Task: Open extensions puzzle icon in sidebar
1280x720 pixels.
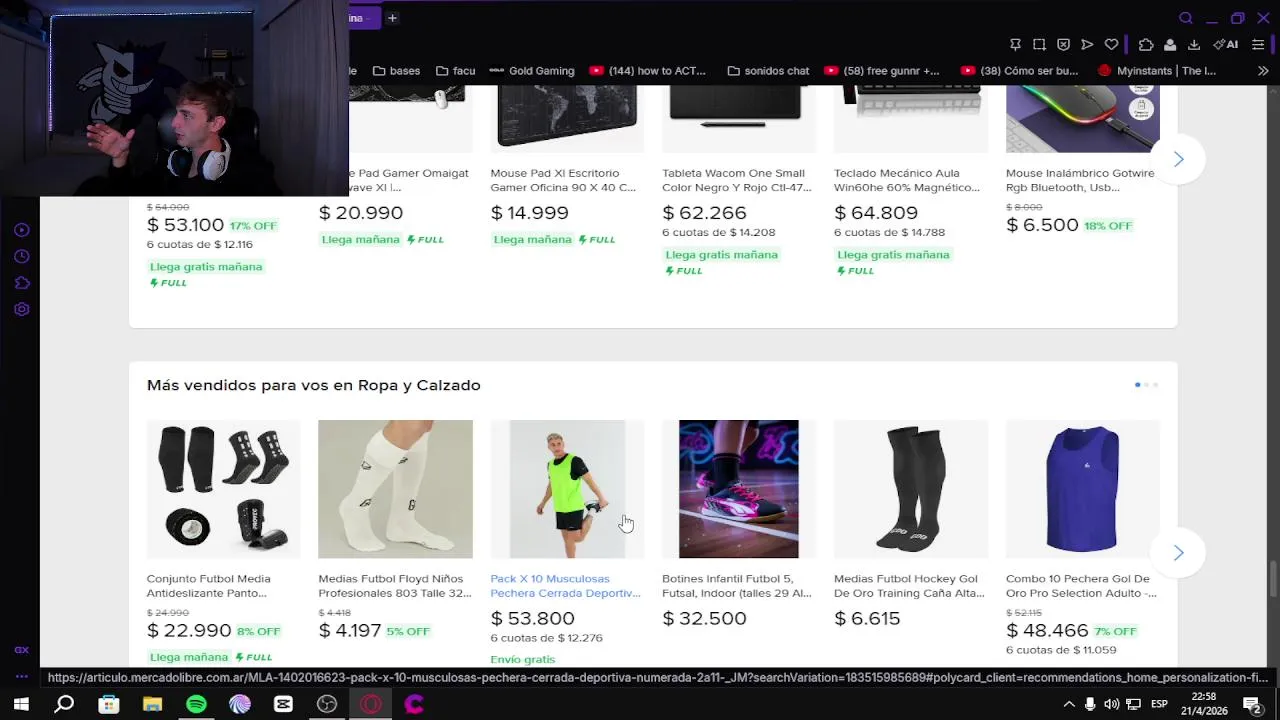Action: pos(21,283)
